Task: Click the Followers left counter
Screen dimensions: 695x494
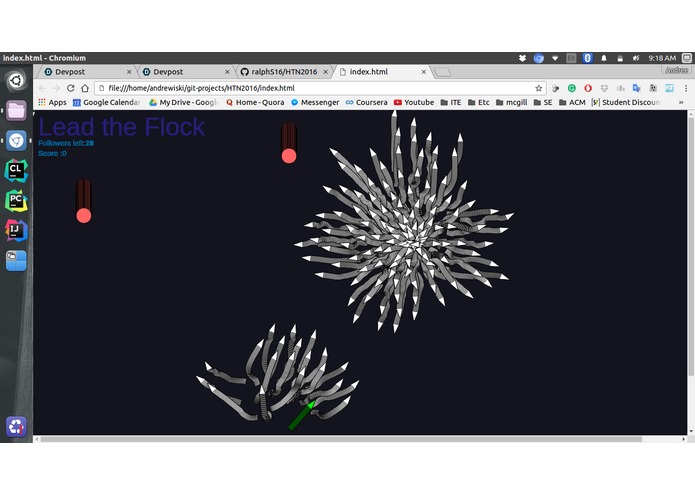Action: pos(66,143)
